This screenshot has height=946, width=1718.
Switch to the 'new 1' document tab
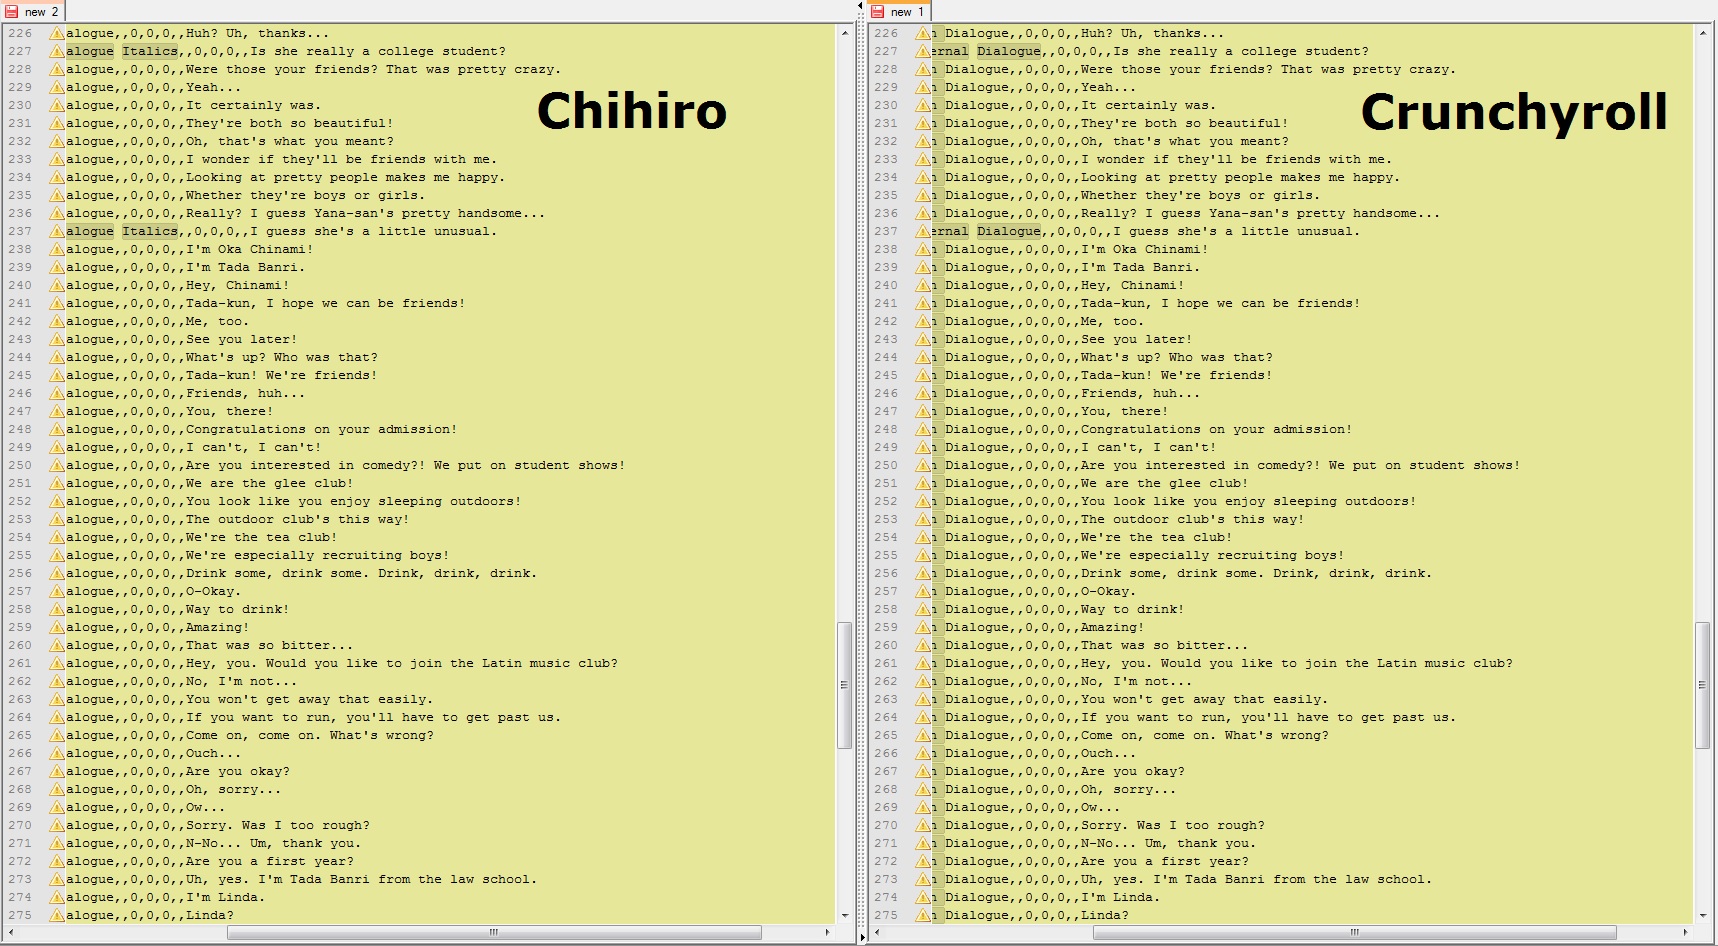[898, 11]
